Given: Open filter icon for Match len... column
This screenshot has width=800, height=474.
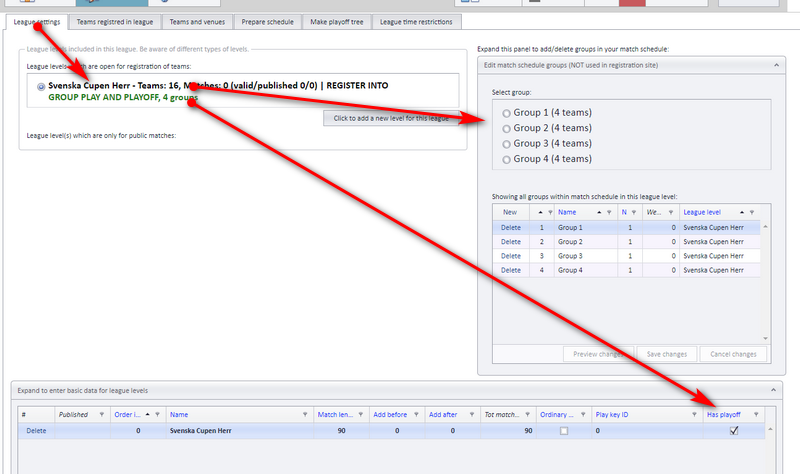Looking at the screenshot, I should [361, 414].
